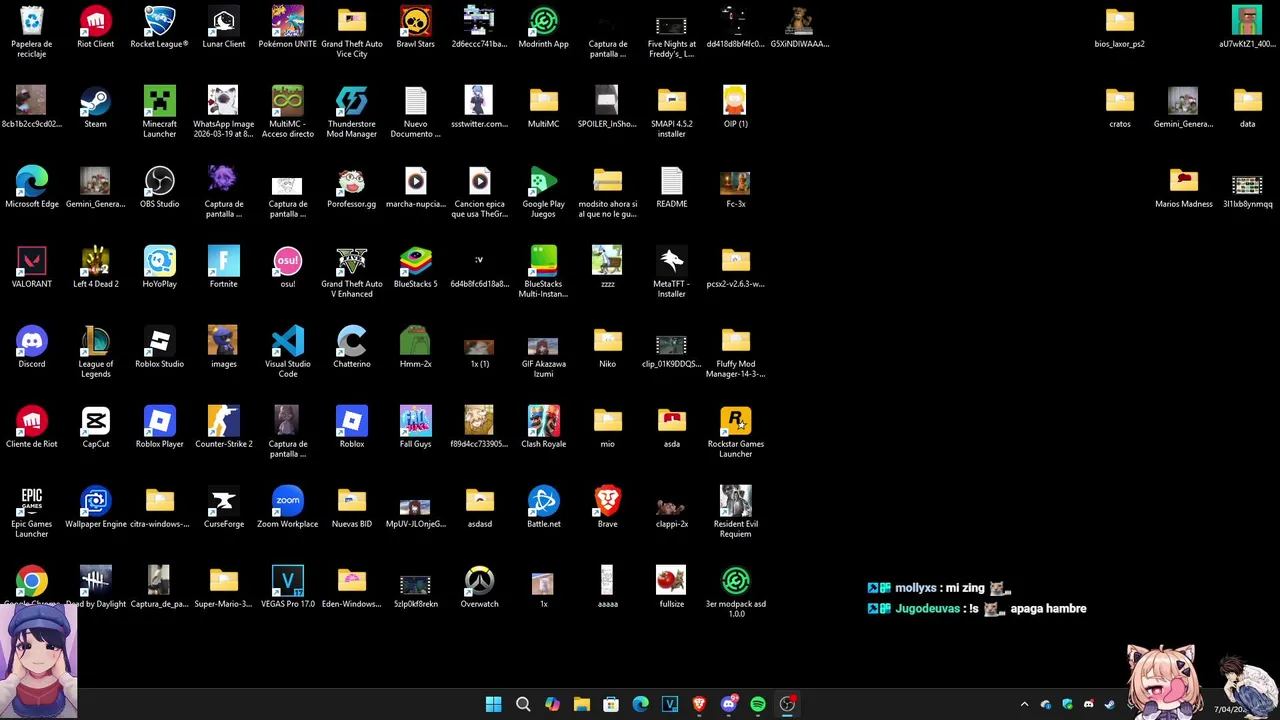Select the SMAPI 4.5.2 installer folder
Screen dimensions: 1280x720
point(671,112)
